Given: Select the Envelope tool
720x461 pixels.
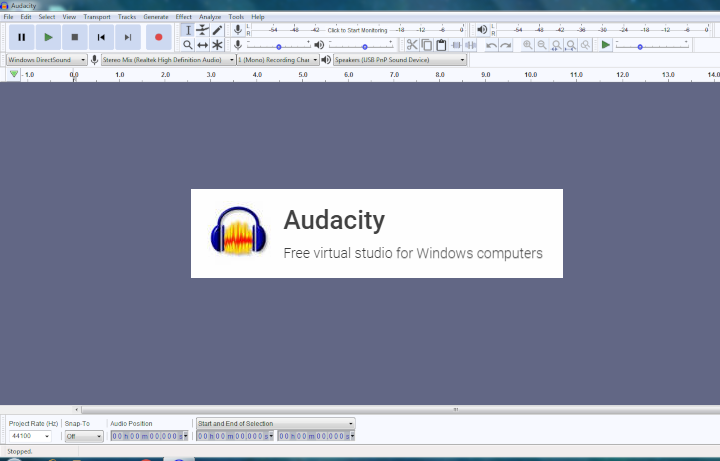Looking at the screenshot, I should point(202,30).
